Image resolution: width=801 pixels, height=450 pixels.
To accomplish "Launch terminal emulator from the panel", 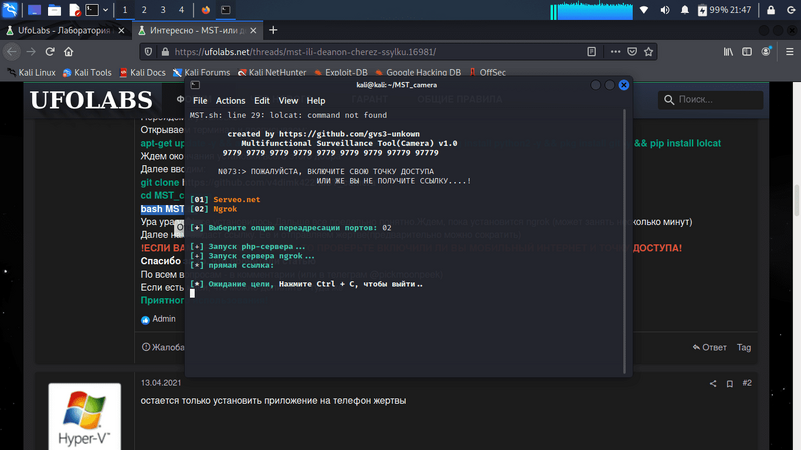I will pos(92,10).
